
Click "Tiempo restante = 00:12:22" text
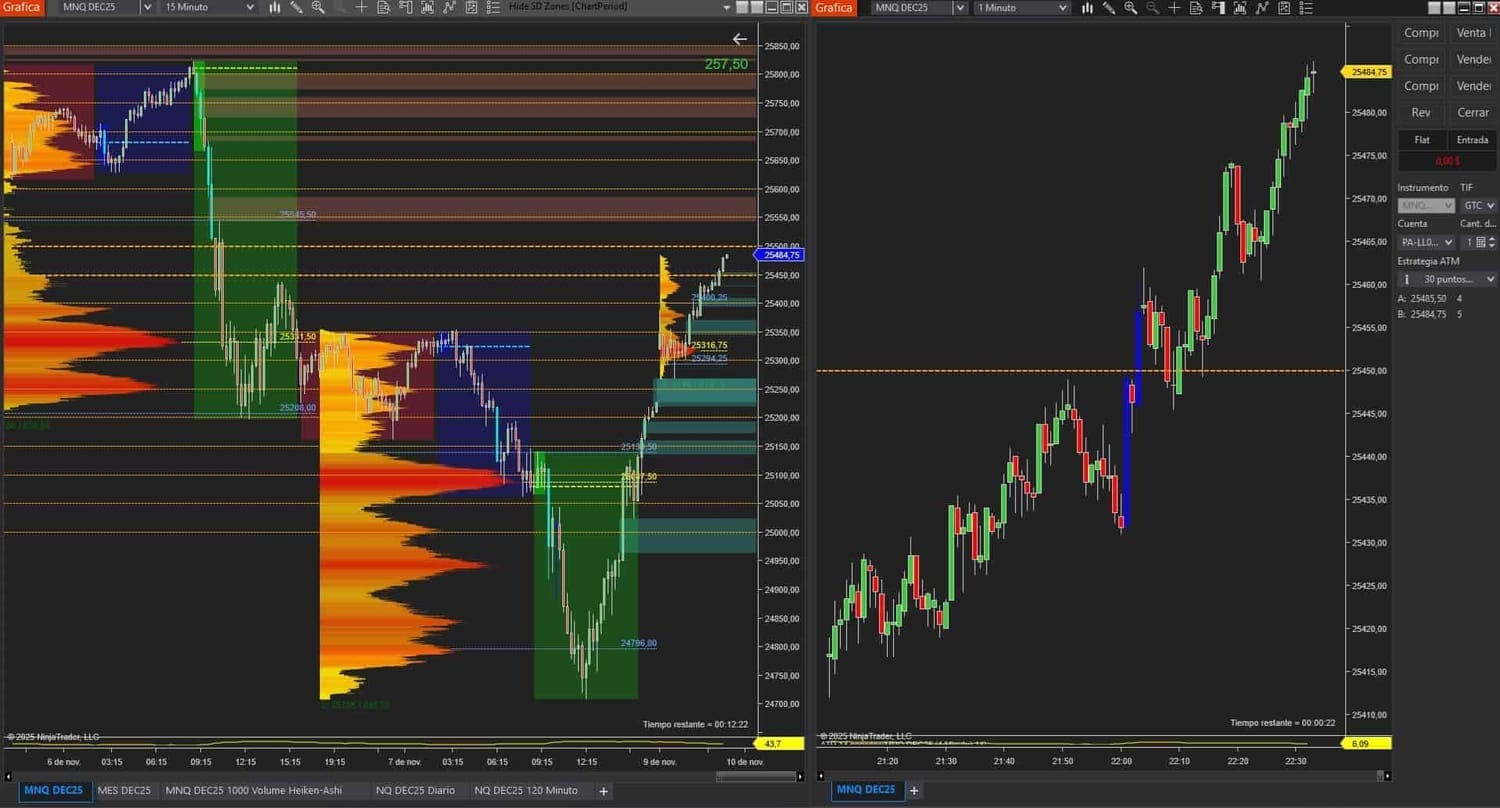pyautogui.click(x=695, y=724)
